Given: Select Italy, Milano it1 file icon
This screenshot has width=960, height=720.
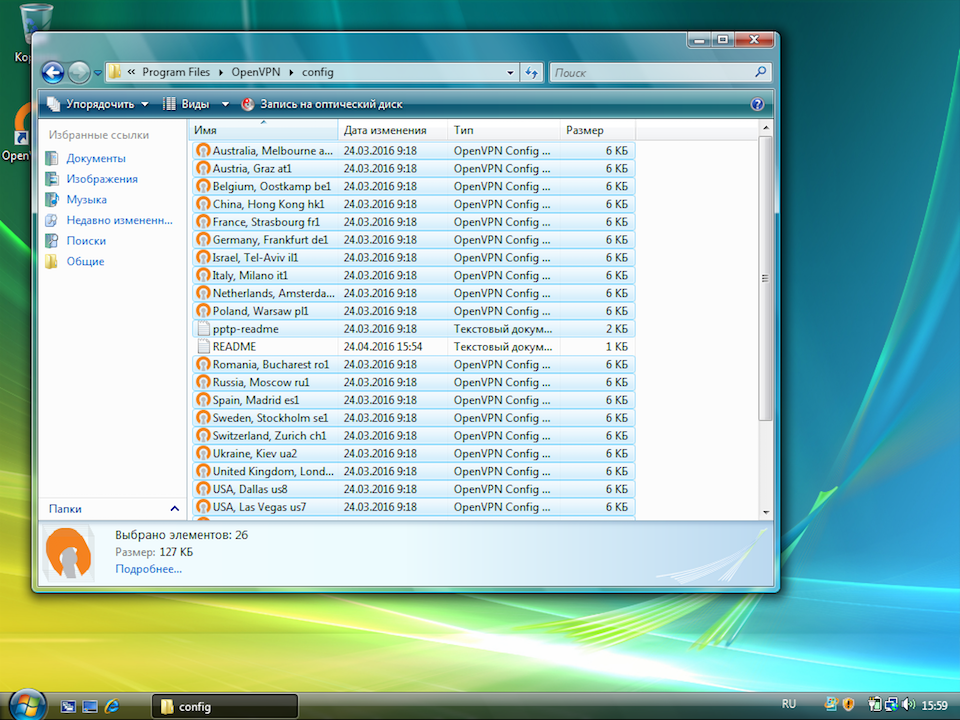Looking at the screenshot, I should click(x=203, y=275).
